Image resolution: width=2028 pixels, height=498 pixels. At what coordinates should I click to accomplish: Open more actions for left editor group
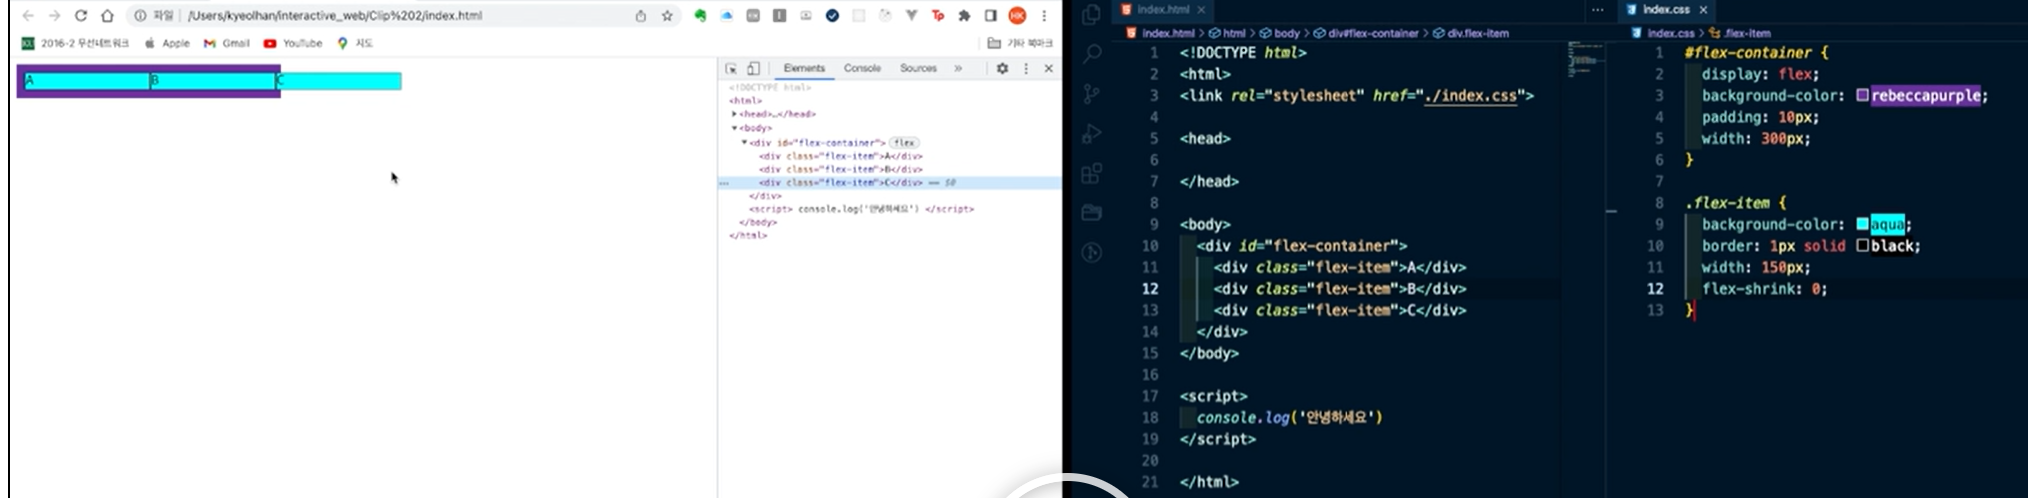[1598, 10]
